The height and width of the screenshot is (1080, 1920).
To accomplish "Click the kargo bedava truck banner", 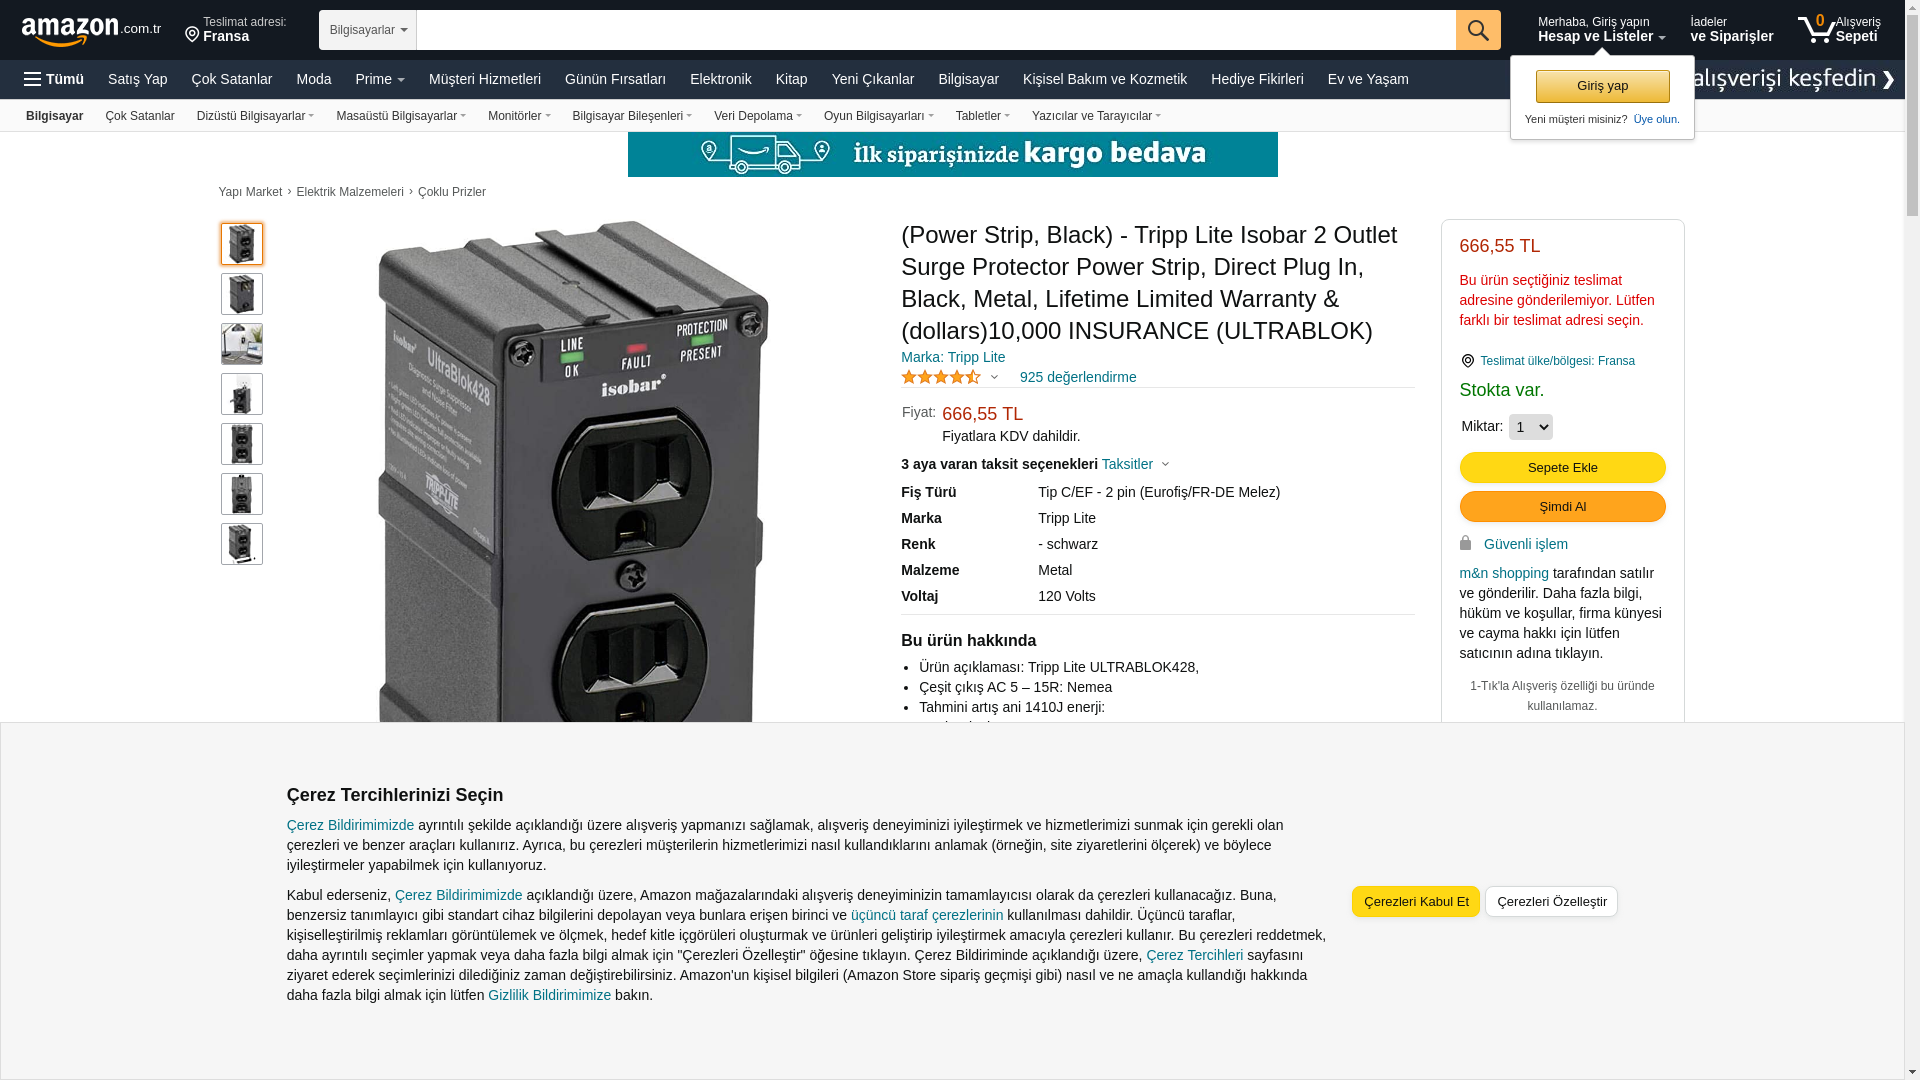I will click(x=953, y=154).
